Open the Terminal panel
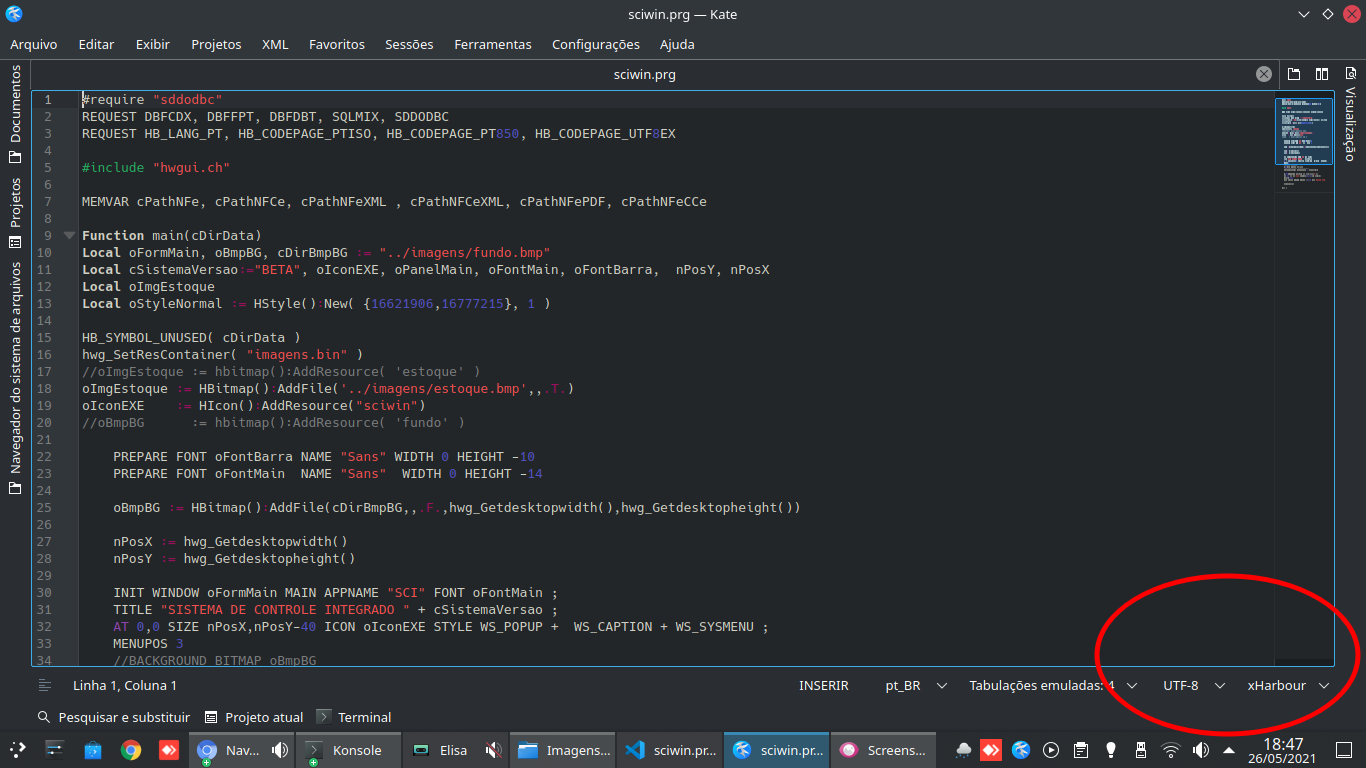The image size is (1366, 768). click(354, 717)
